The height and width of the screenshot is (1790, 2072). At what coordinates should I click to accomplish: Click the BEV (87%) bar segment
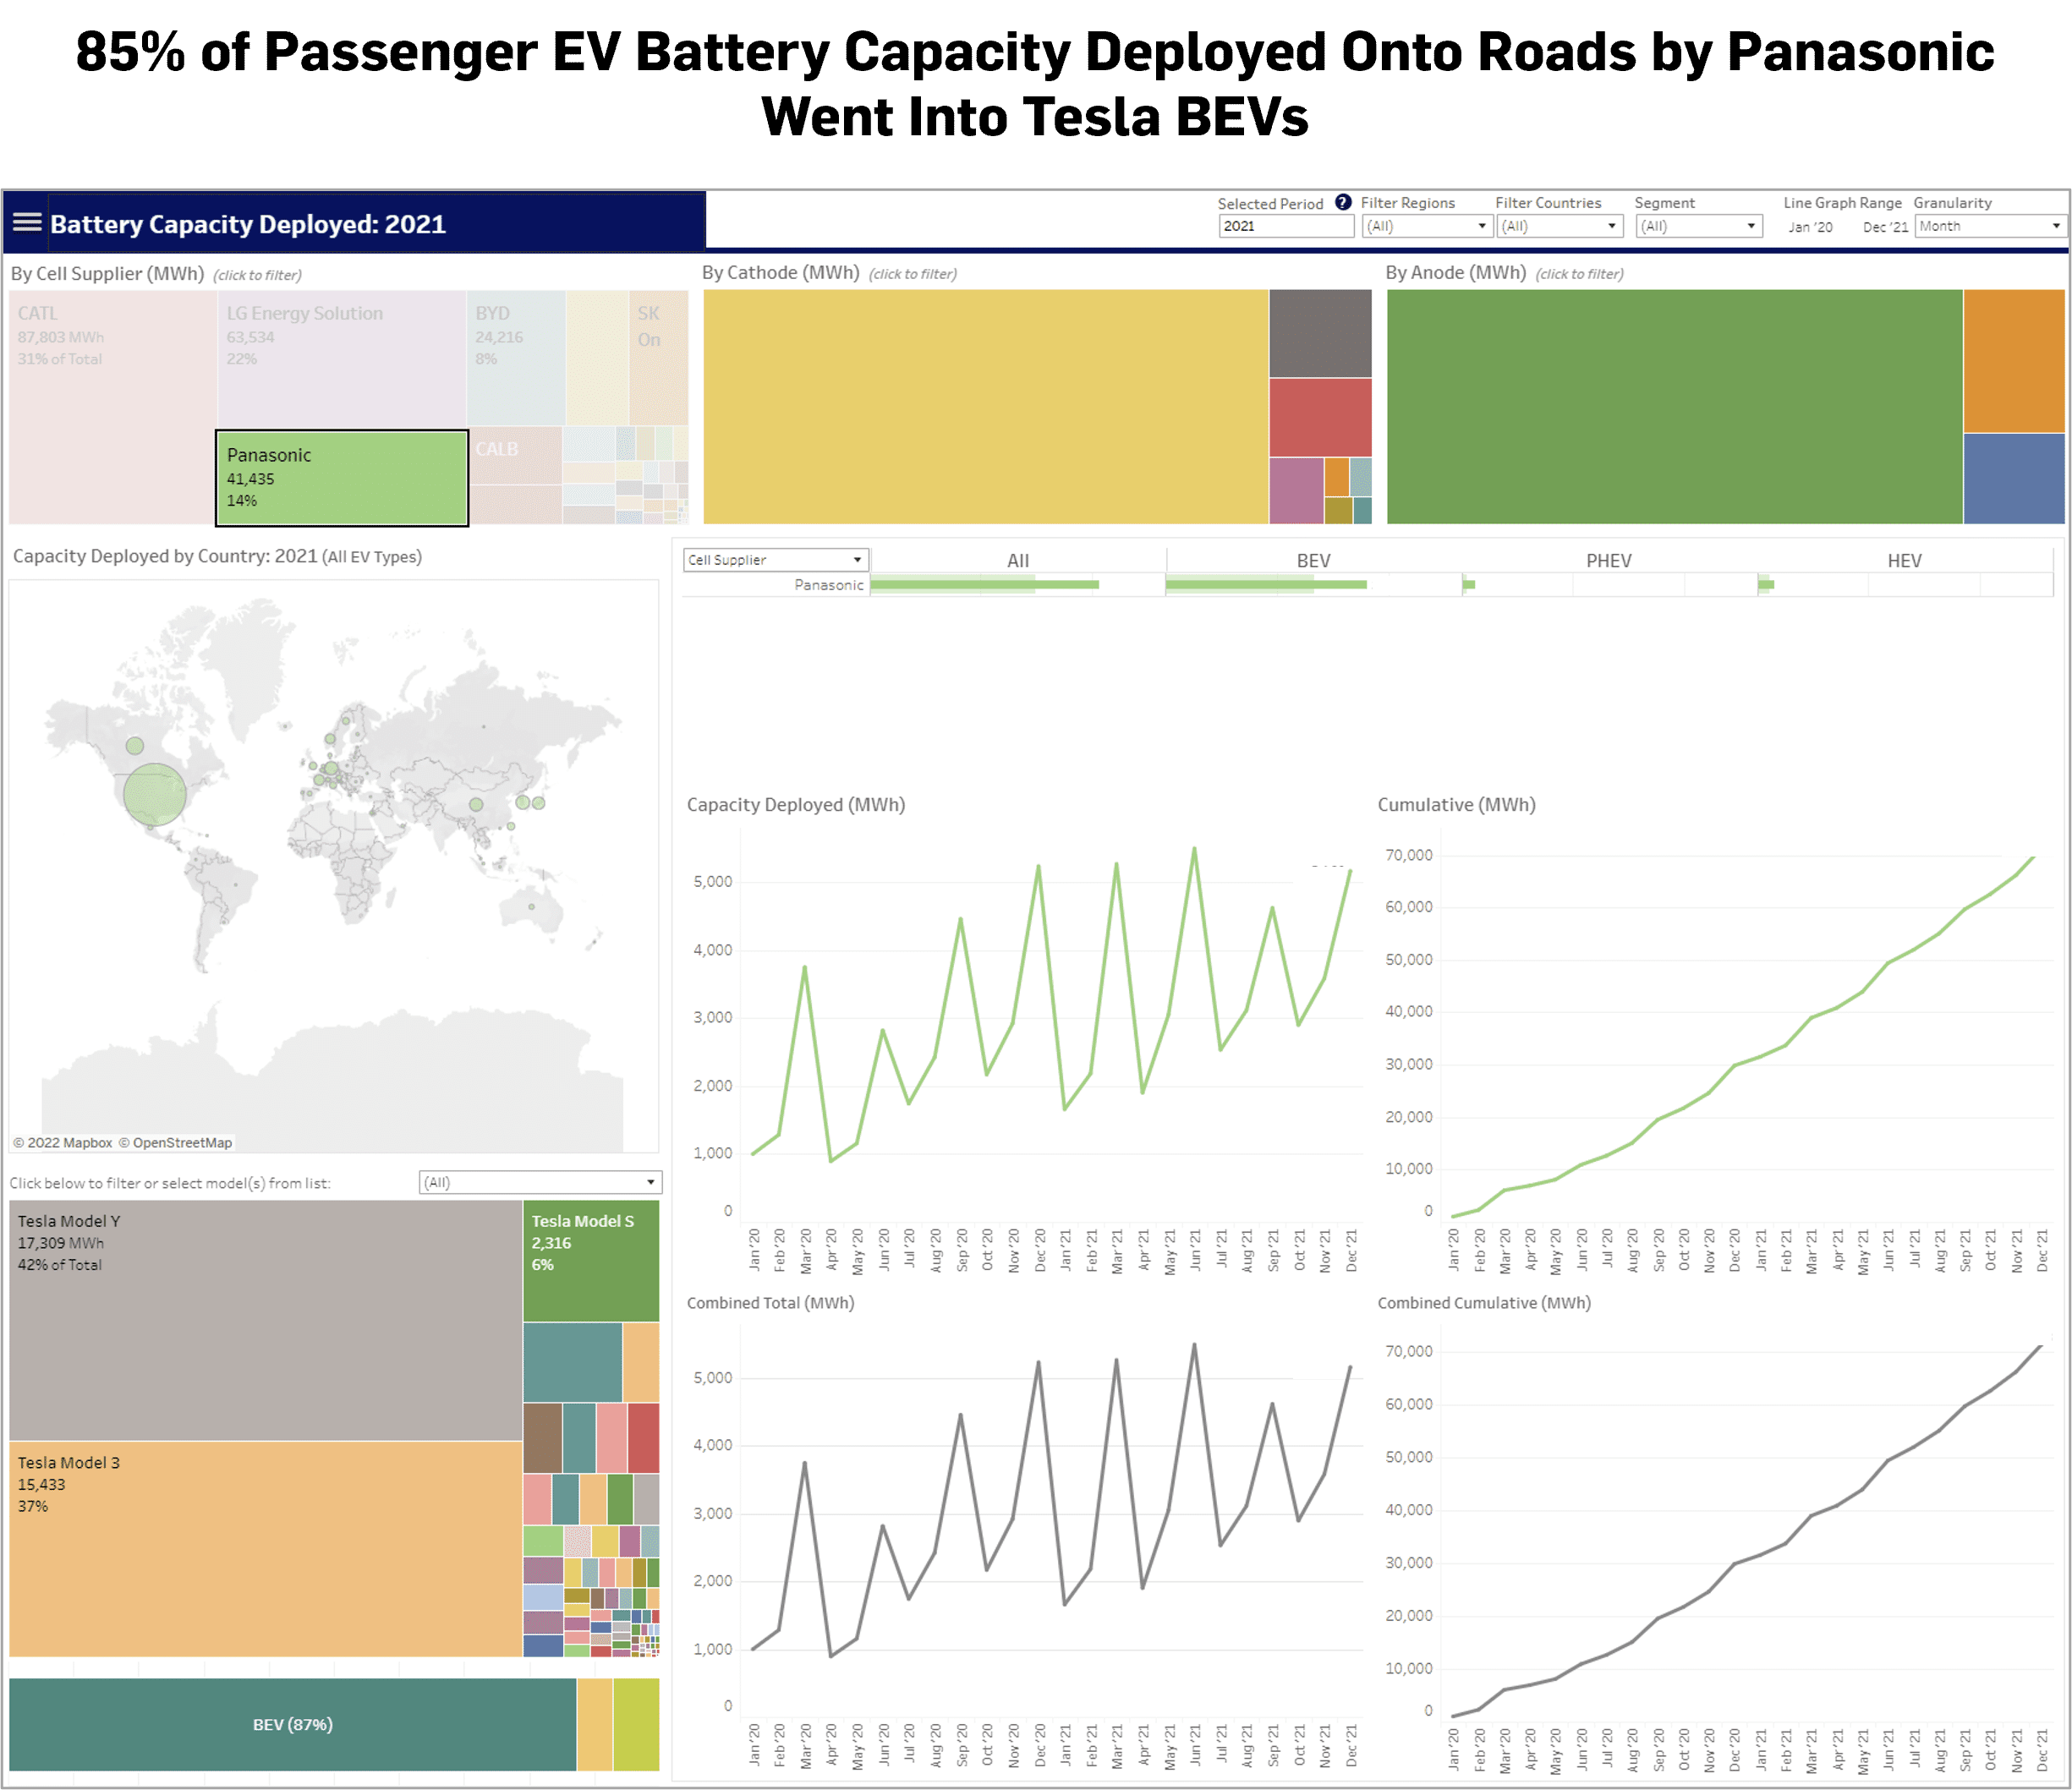coord(293,1724)
